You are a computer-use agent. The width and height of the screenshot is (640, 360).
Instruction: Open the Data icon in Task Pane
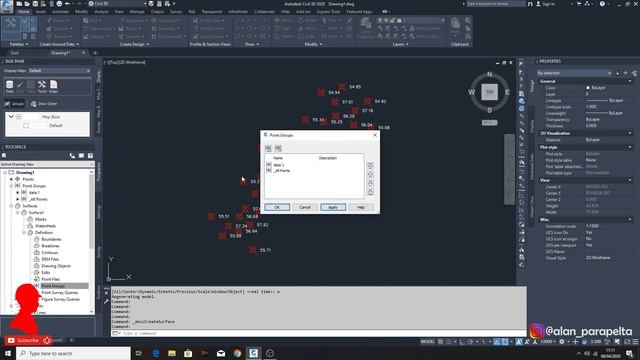(x=9, y=87)
